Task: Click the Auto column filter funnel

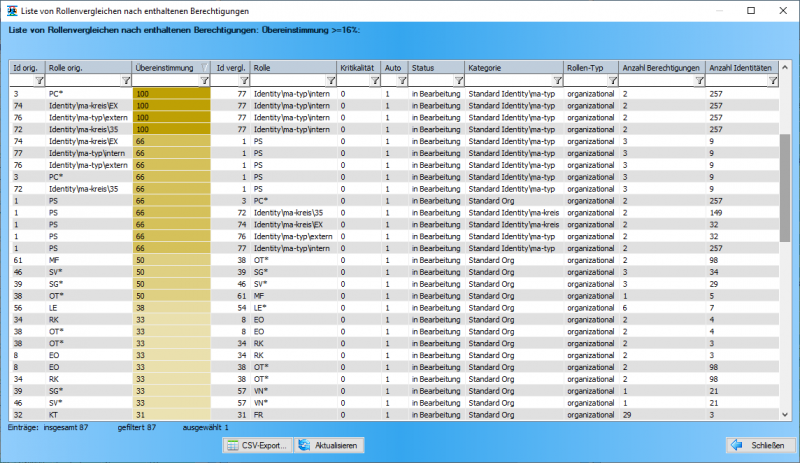Action: tap(400, 81)
